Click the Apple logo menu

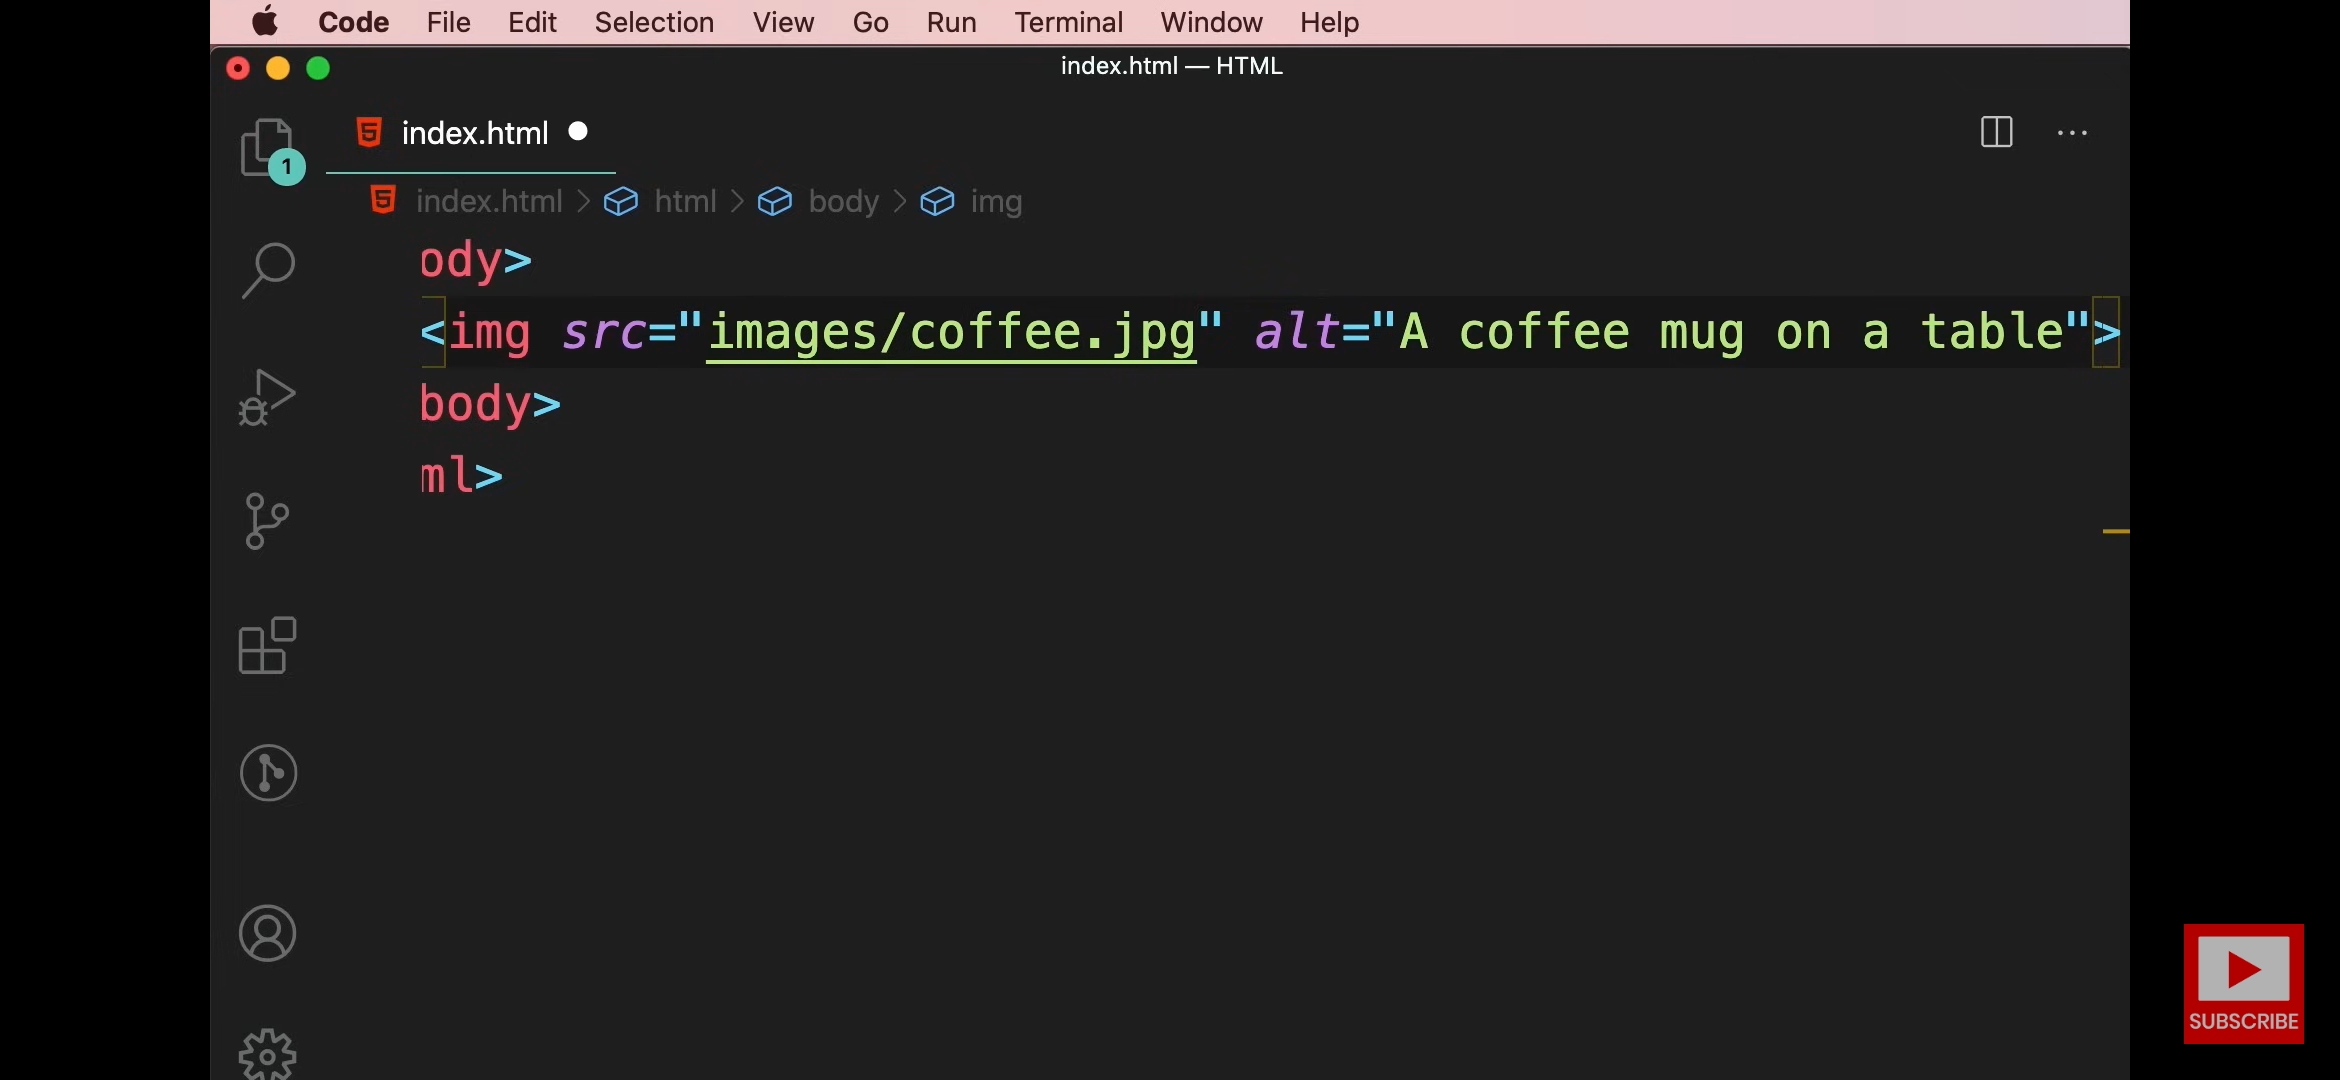pyautogui.click(x=265, y=21)
